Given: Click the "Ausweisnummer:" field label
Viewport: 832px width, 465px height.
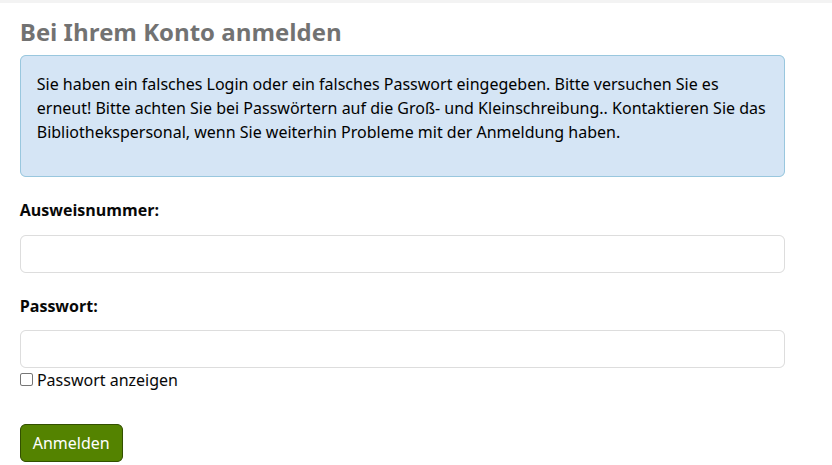Looking at the screenshot, I should (90, 211).
